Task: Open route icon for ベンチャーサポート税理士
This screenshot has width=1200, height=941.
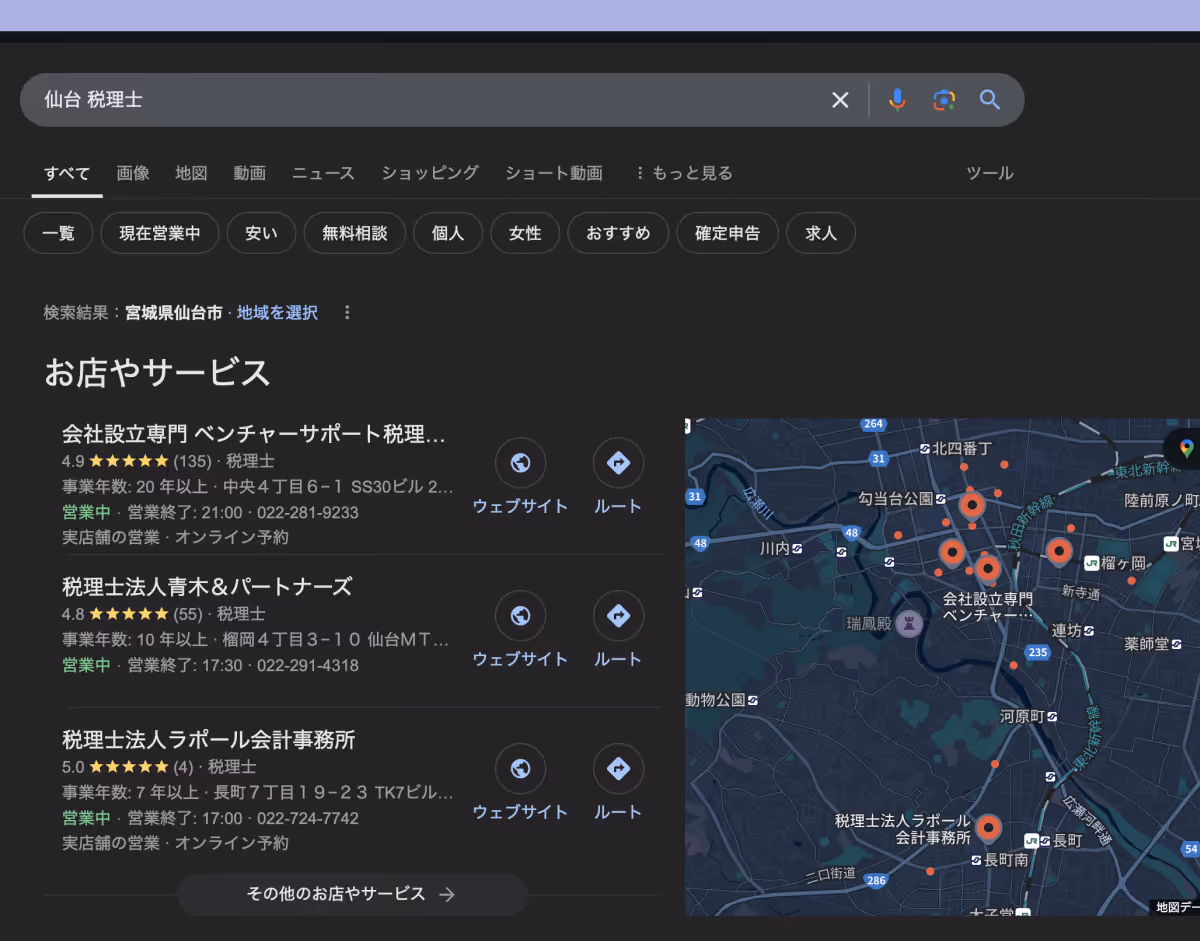Action: click(x=618, y=463)
